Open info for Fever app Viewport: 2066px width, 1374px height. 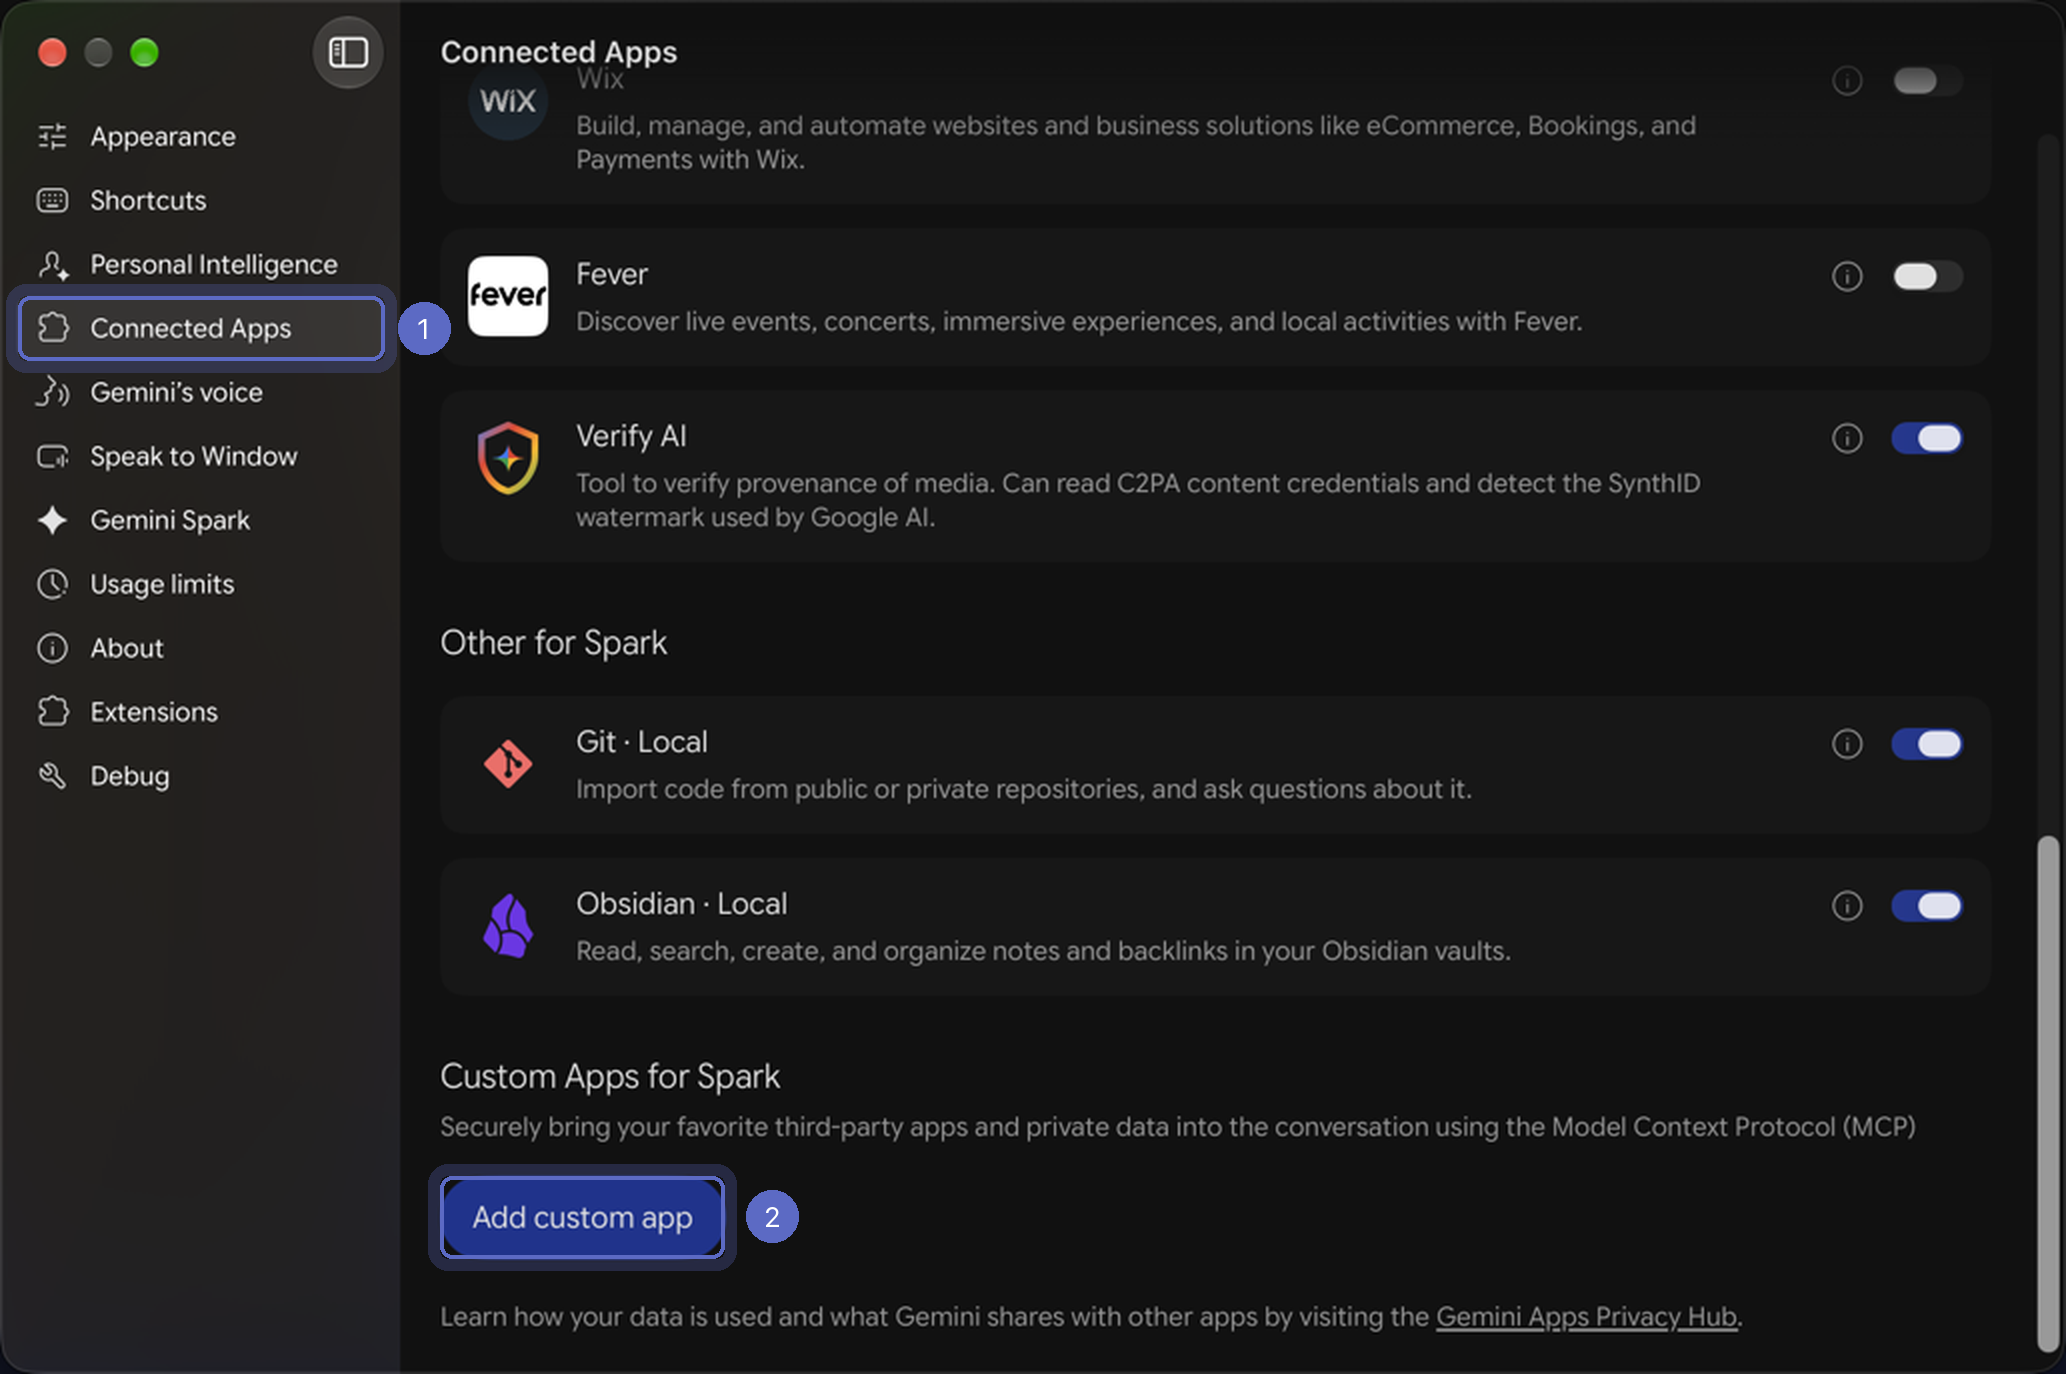1847,276
